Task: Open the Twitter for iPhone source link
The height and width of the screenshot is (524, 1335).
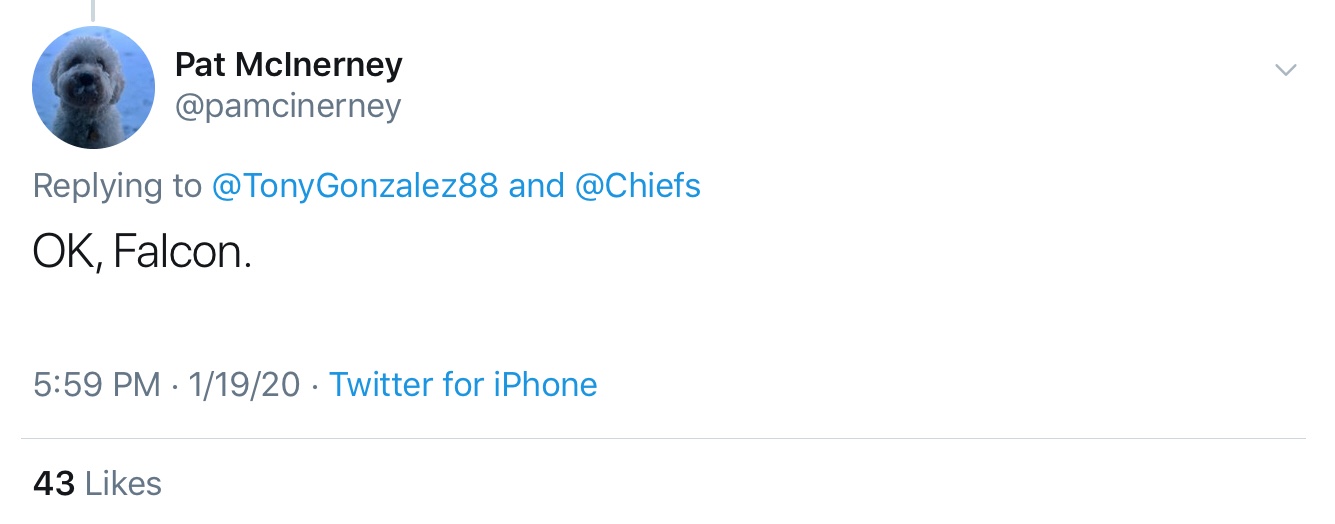Action: coord(463,384)
